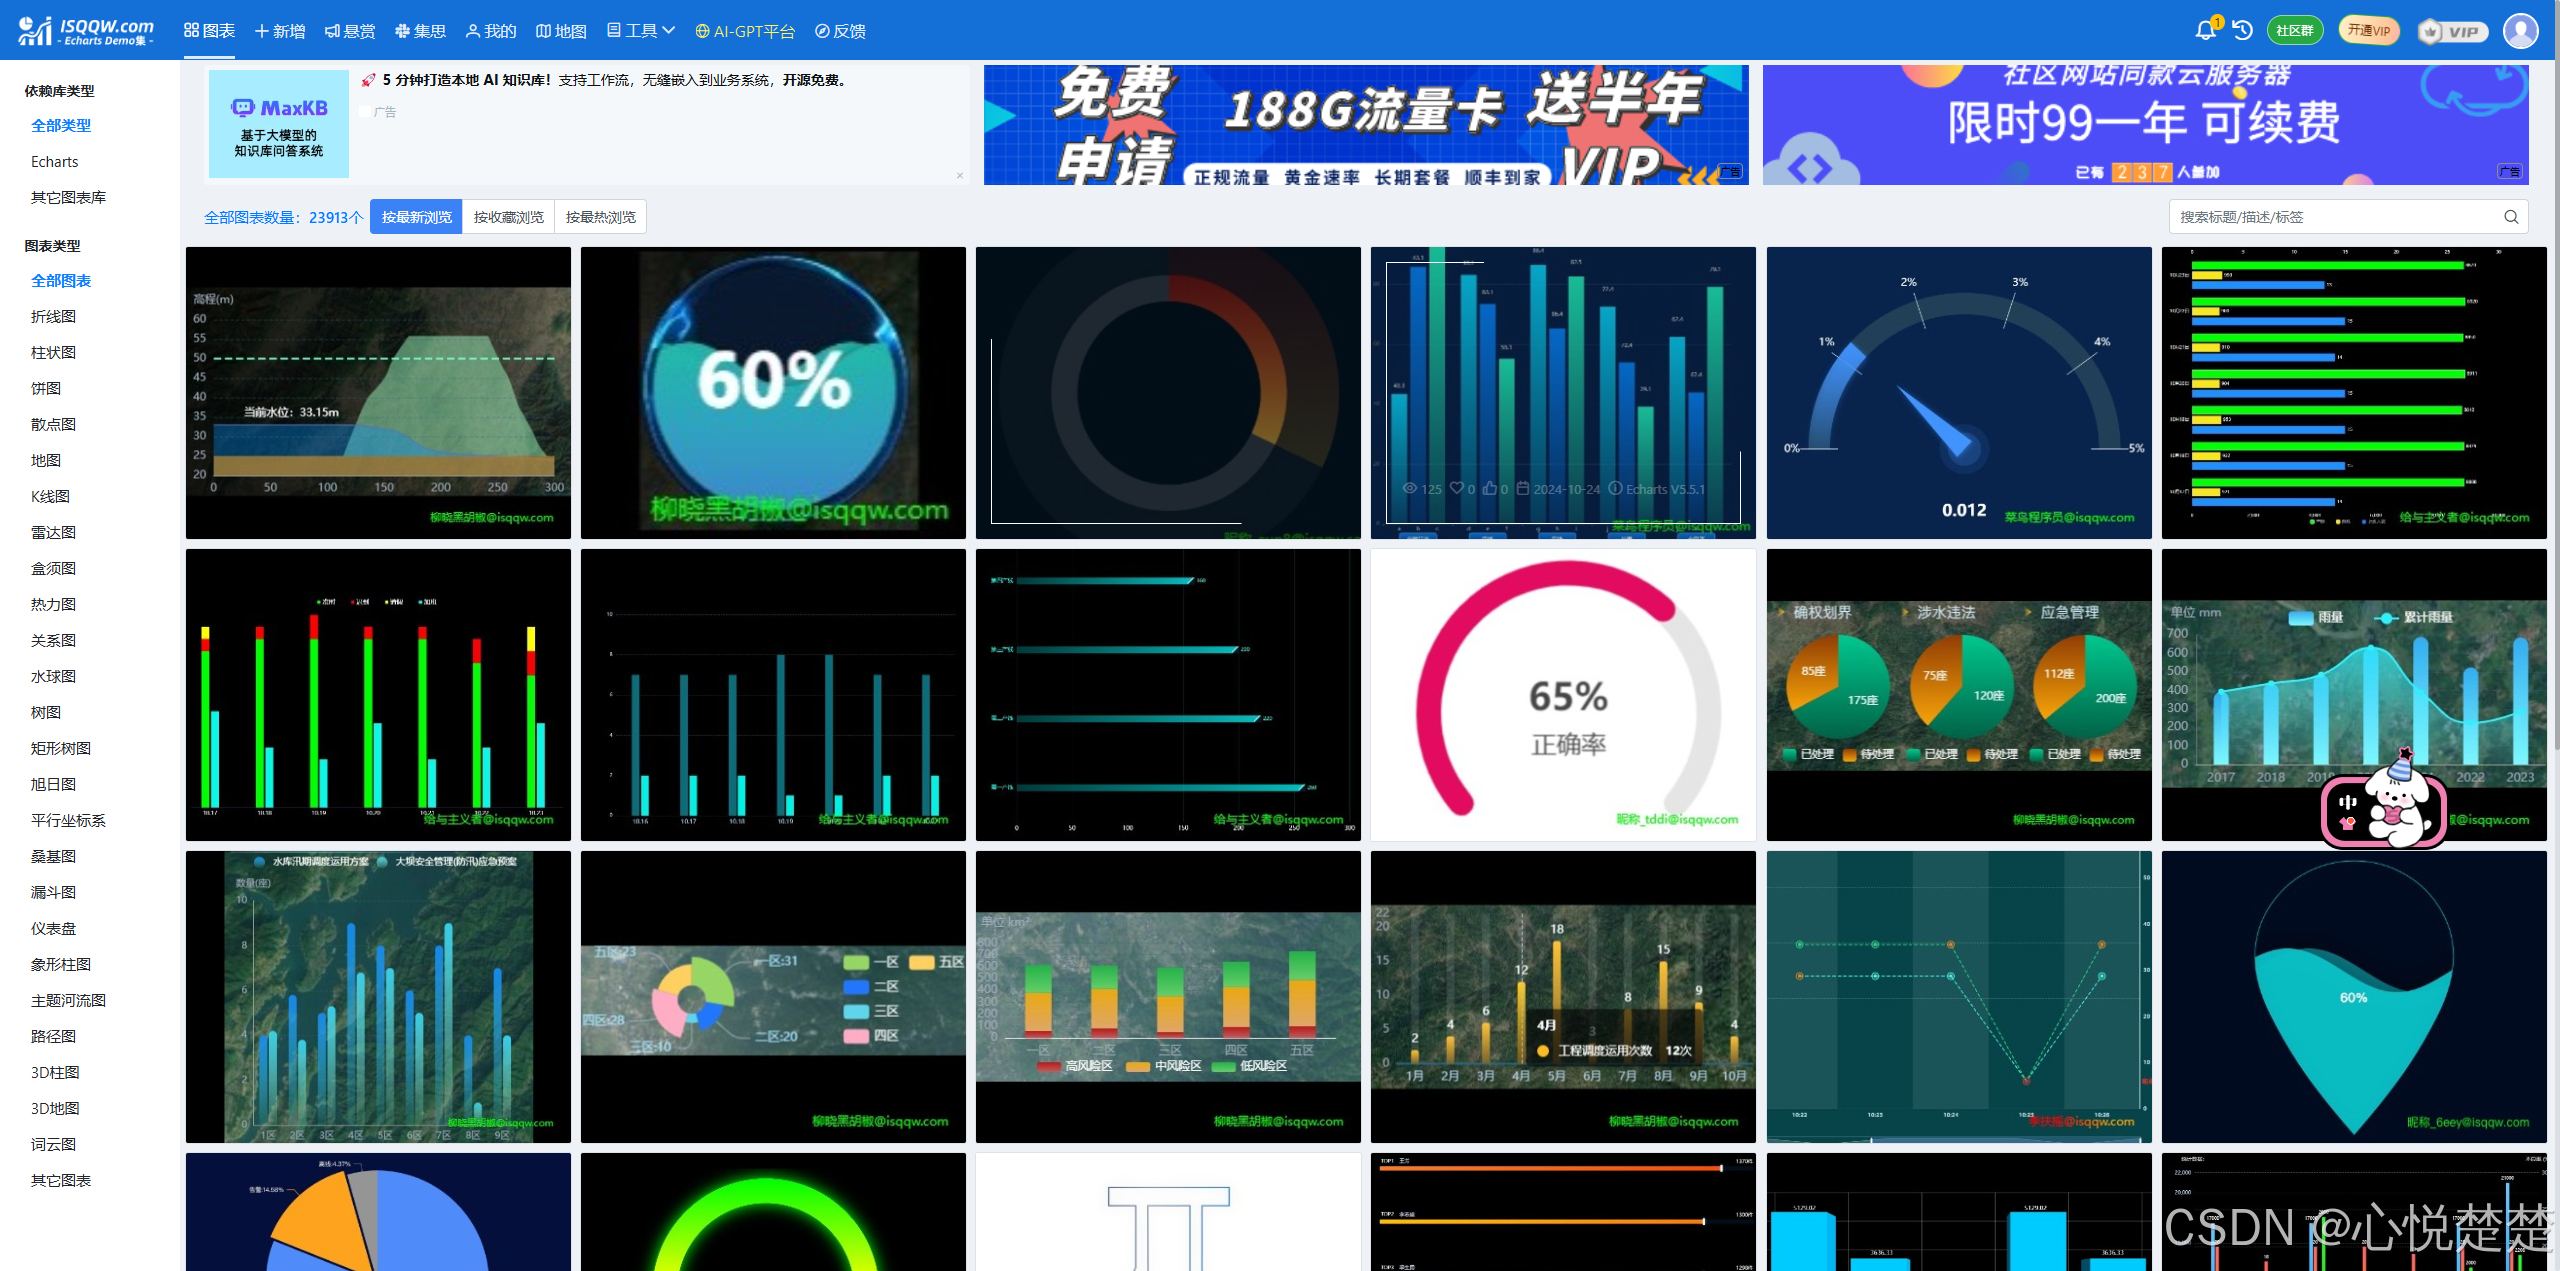
Task: Open the AI-GPT平台 globe icon
Action: coord(702,30)
